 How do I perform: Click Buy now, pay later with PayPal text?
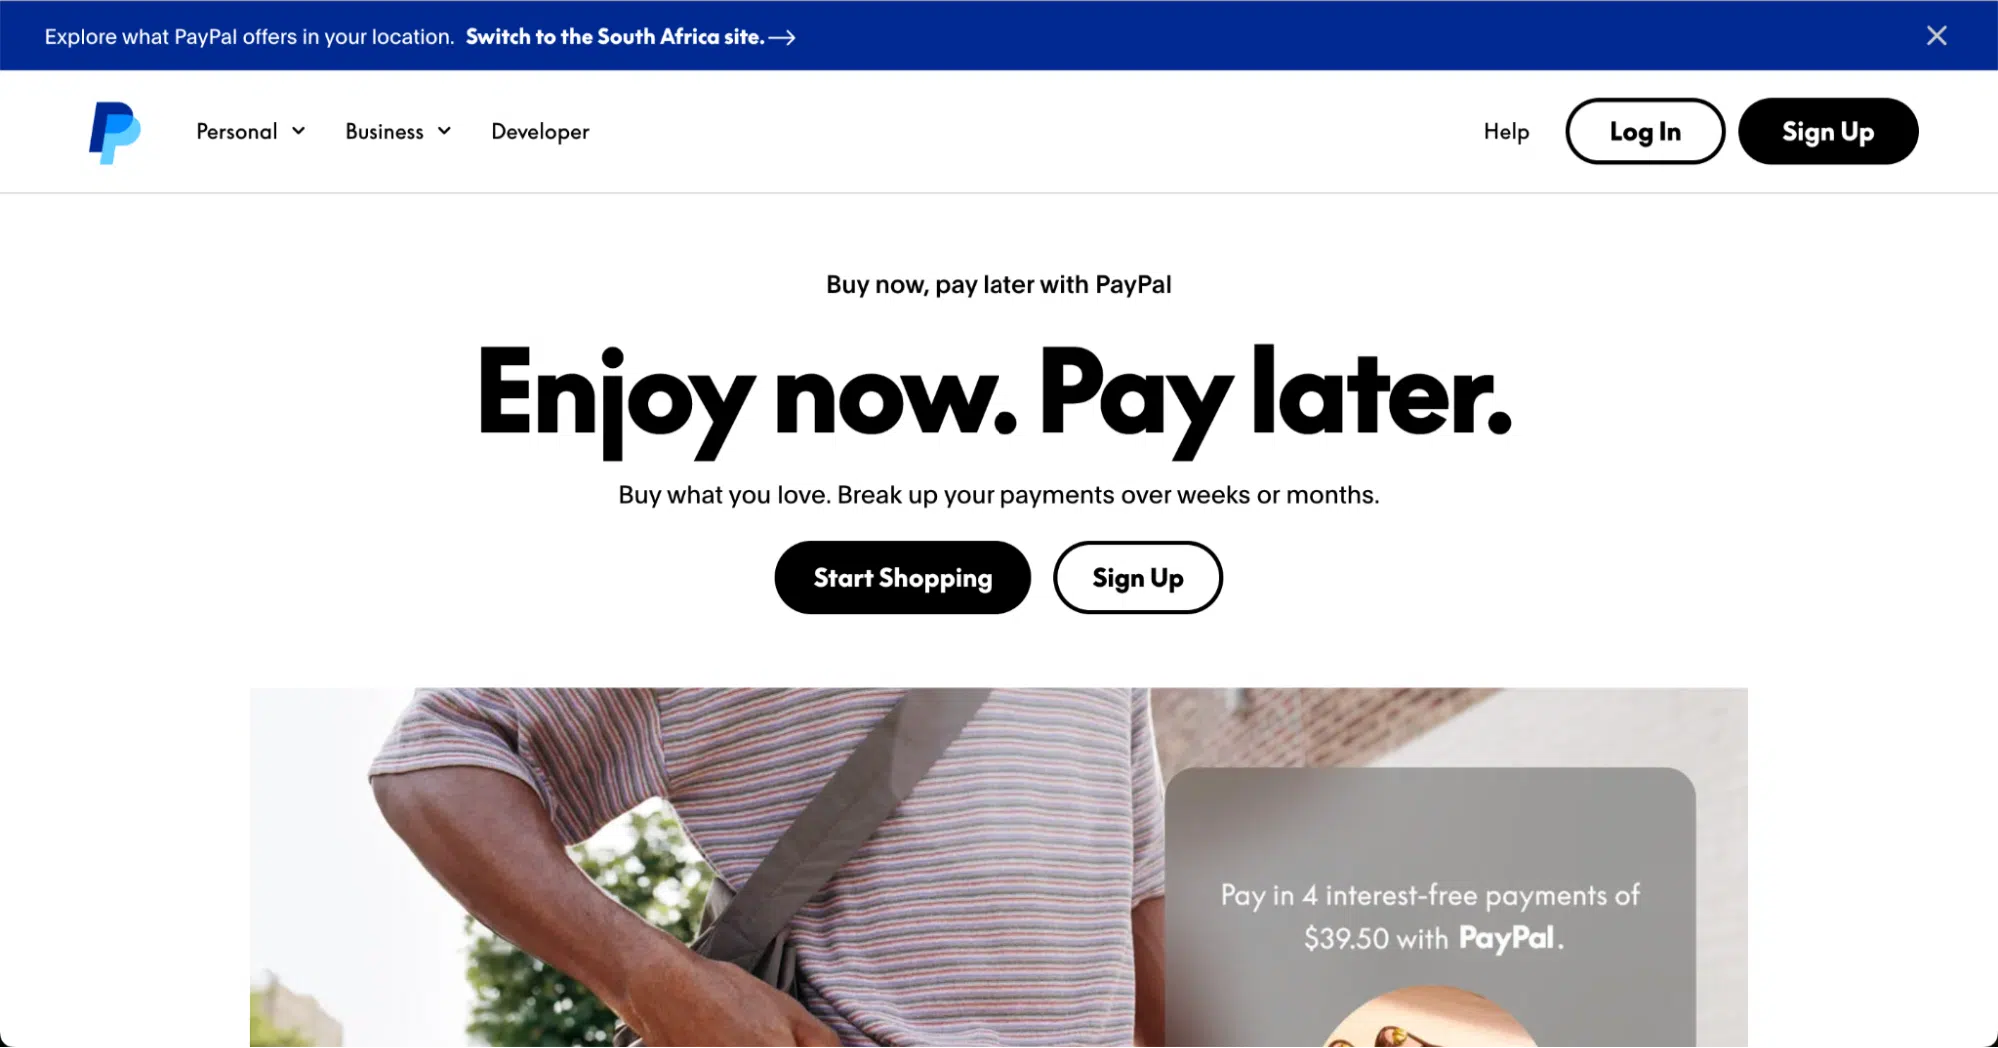[x=998, y=285]
